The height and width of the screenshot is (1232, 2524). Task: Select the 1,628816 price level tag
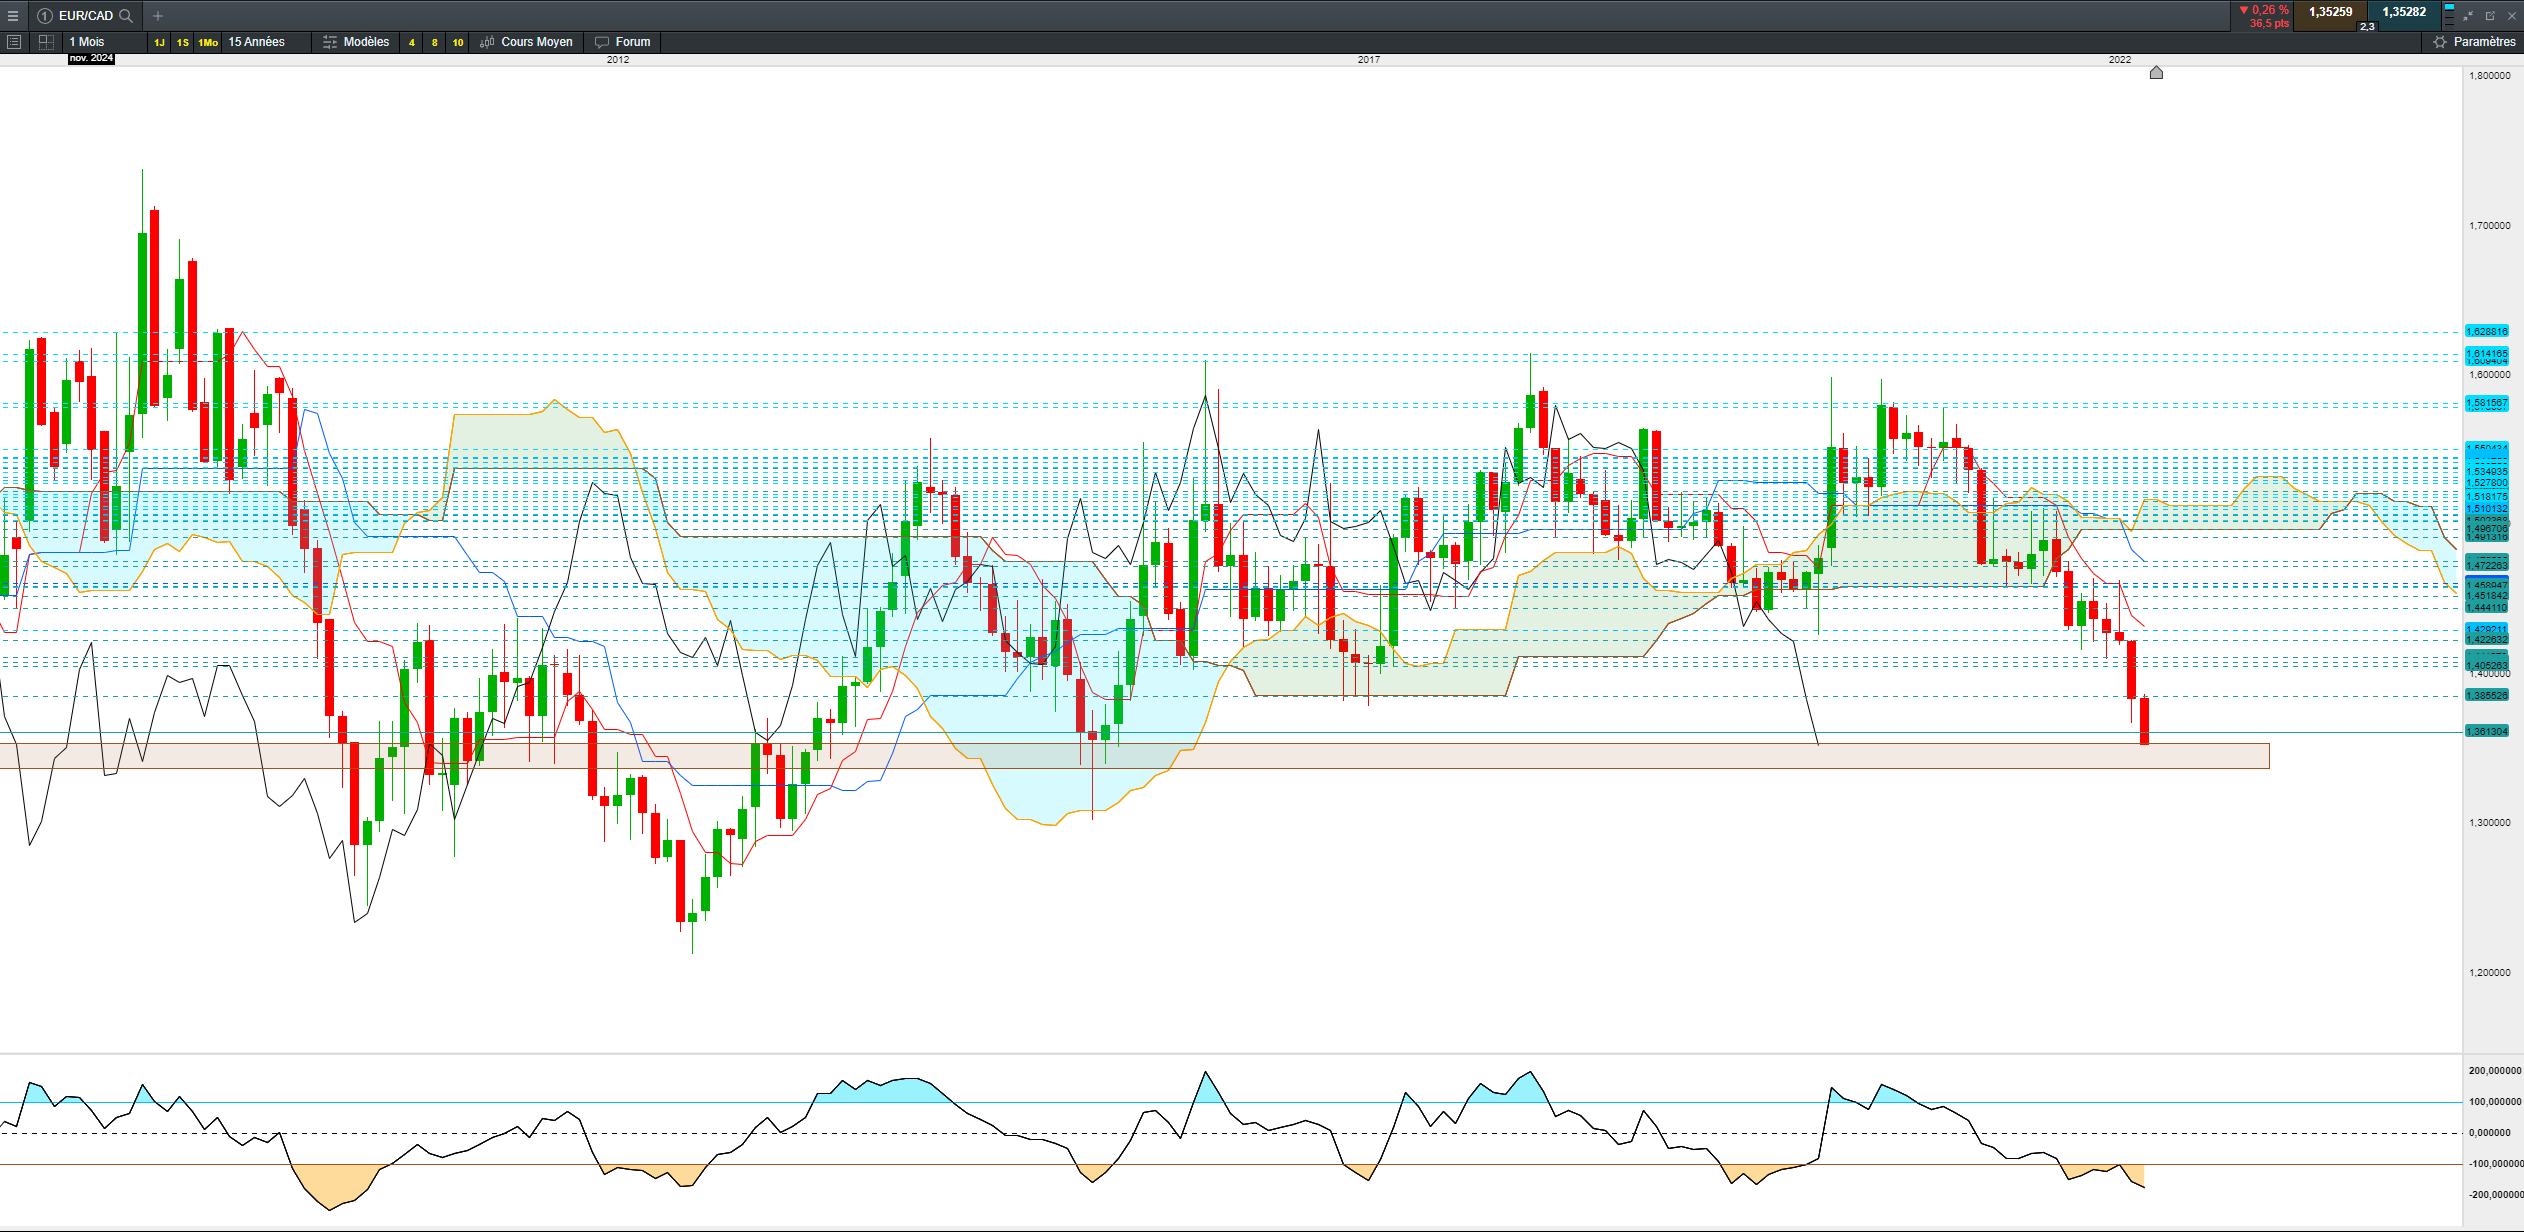coord(2487,331)
